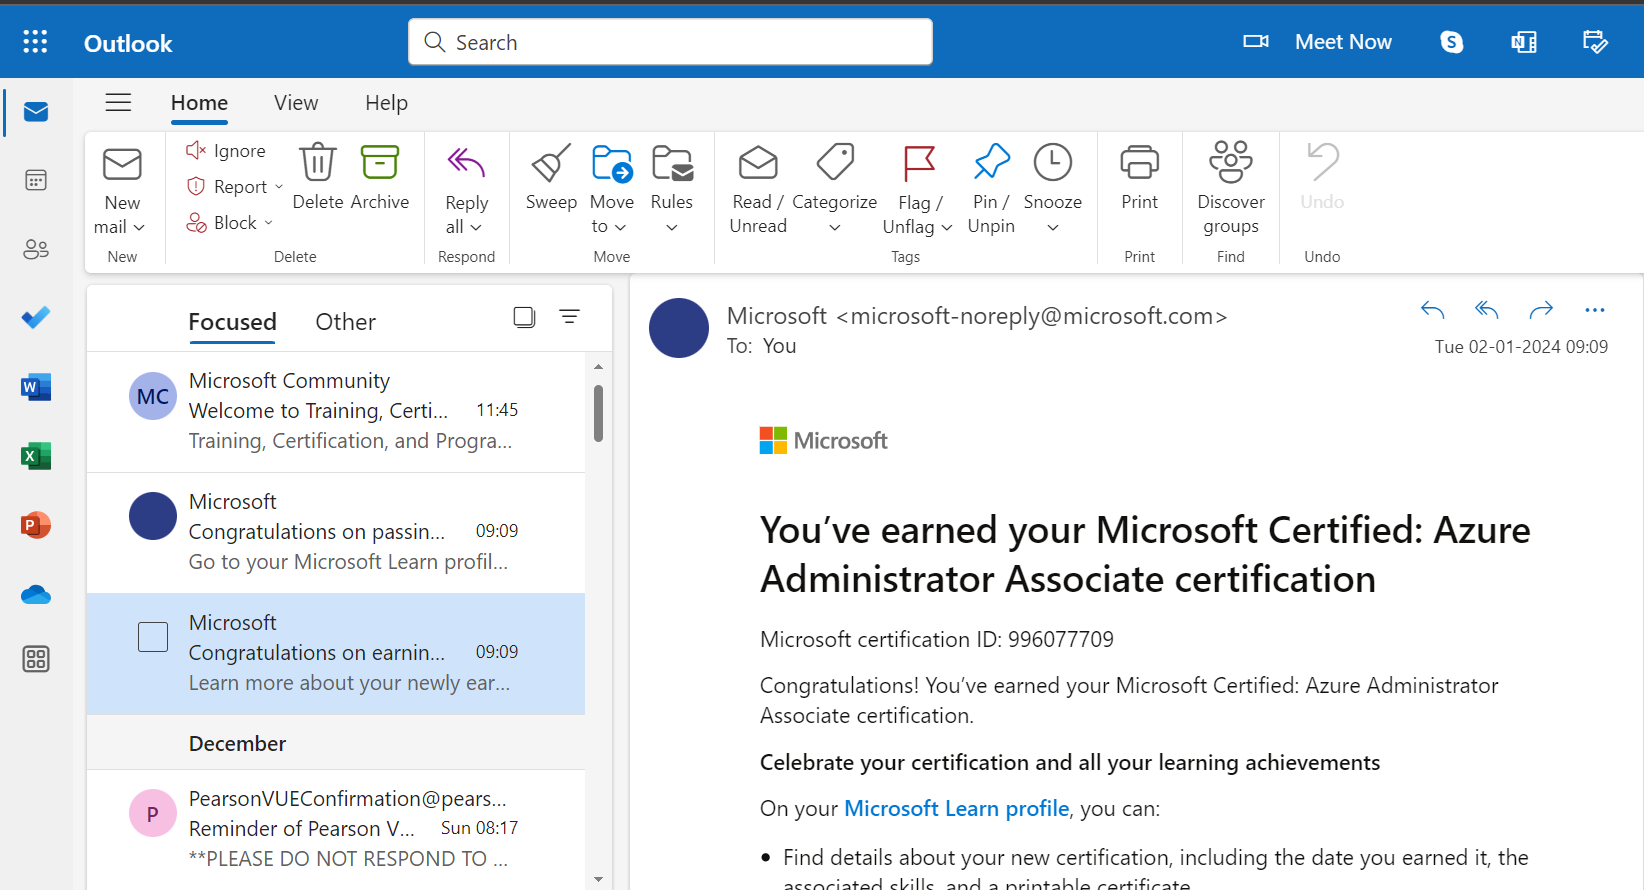Open People from the left sidebar
Image resolution: width=1644 pixels, height=890 pixels.
(x=36, y=249)
